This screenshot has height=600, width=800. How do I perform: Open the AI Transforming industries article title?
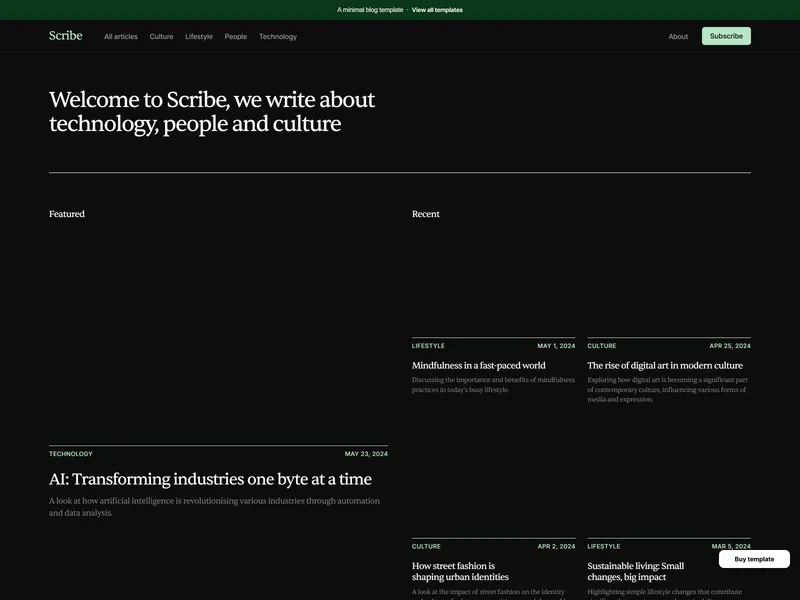tap(210, 479)
